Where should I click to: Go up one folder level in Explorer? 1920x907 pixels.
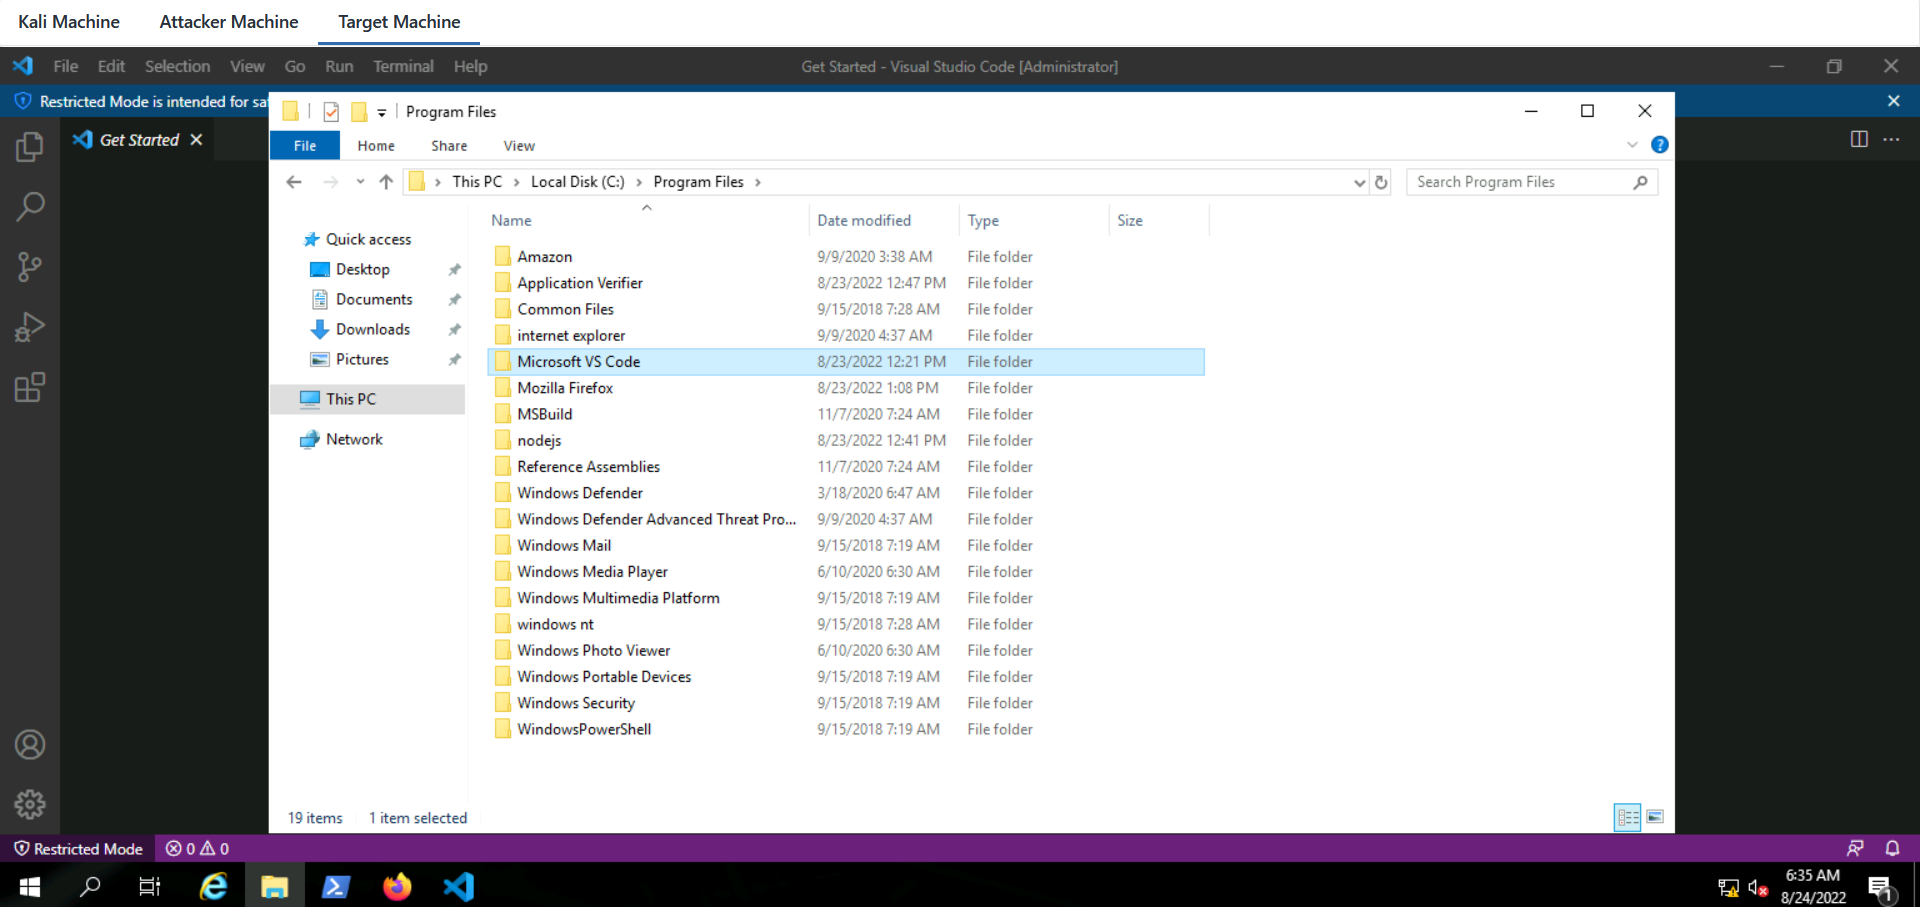[386, 182]
